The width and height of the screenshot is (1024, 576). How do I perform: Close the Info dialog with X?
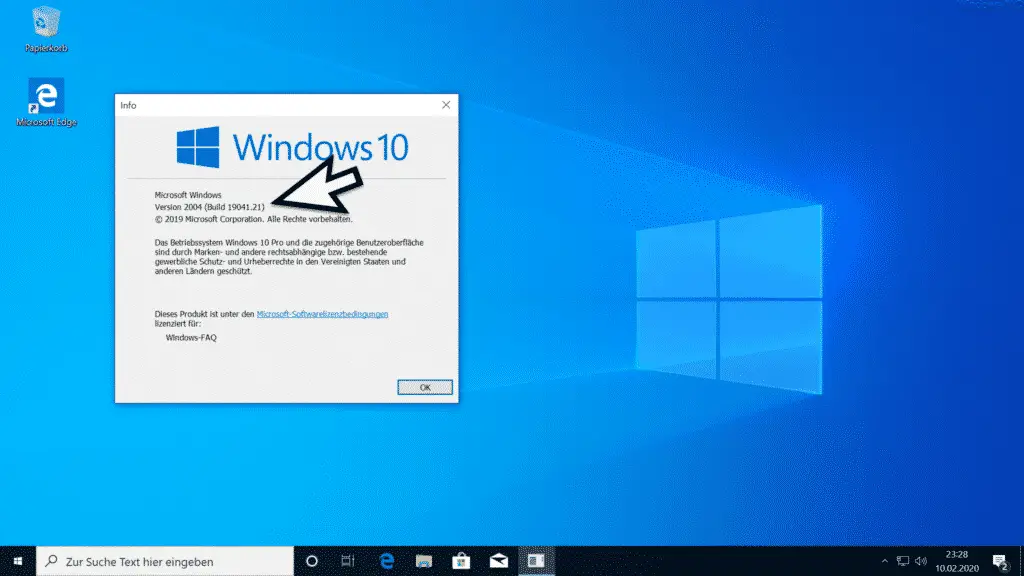pos(446,104)
